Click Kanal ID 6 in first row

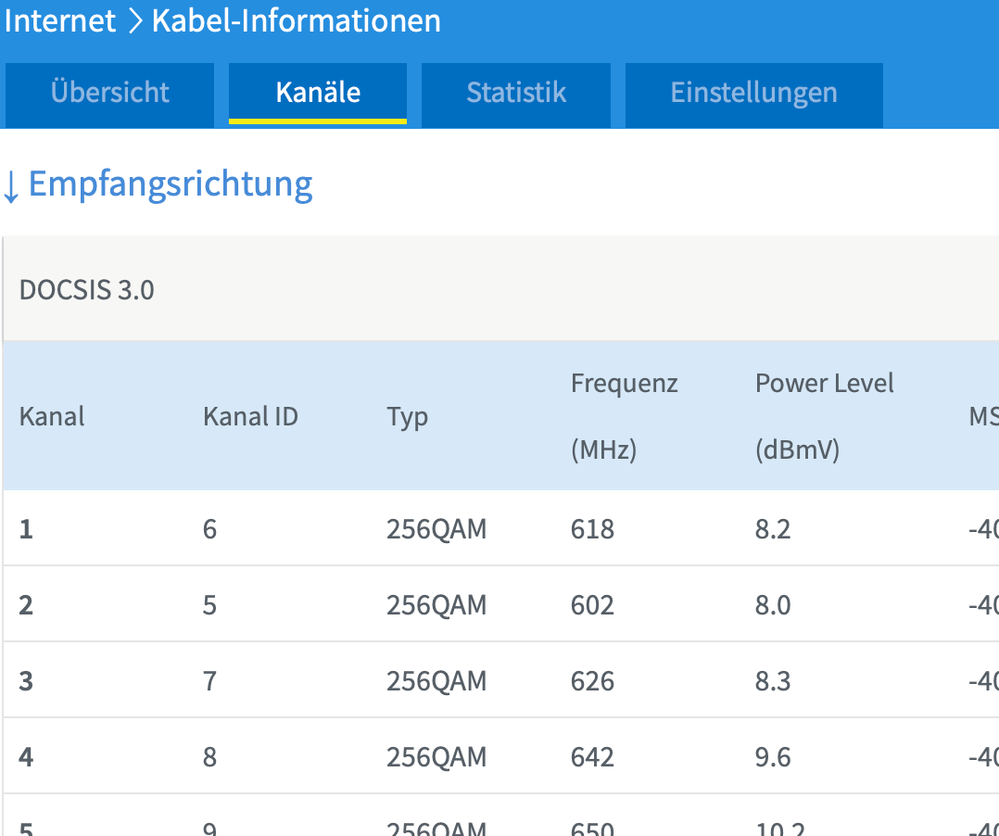coord(210,529)
